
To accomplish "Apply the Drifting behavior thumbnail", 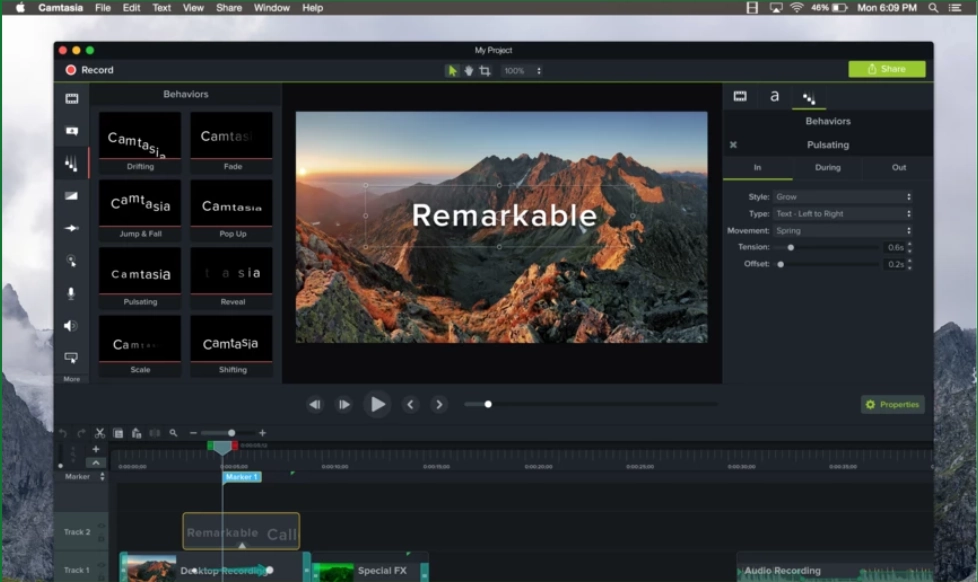I will coord(140,137).
